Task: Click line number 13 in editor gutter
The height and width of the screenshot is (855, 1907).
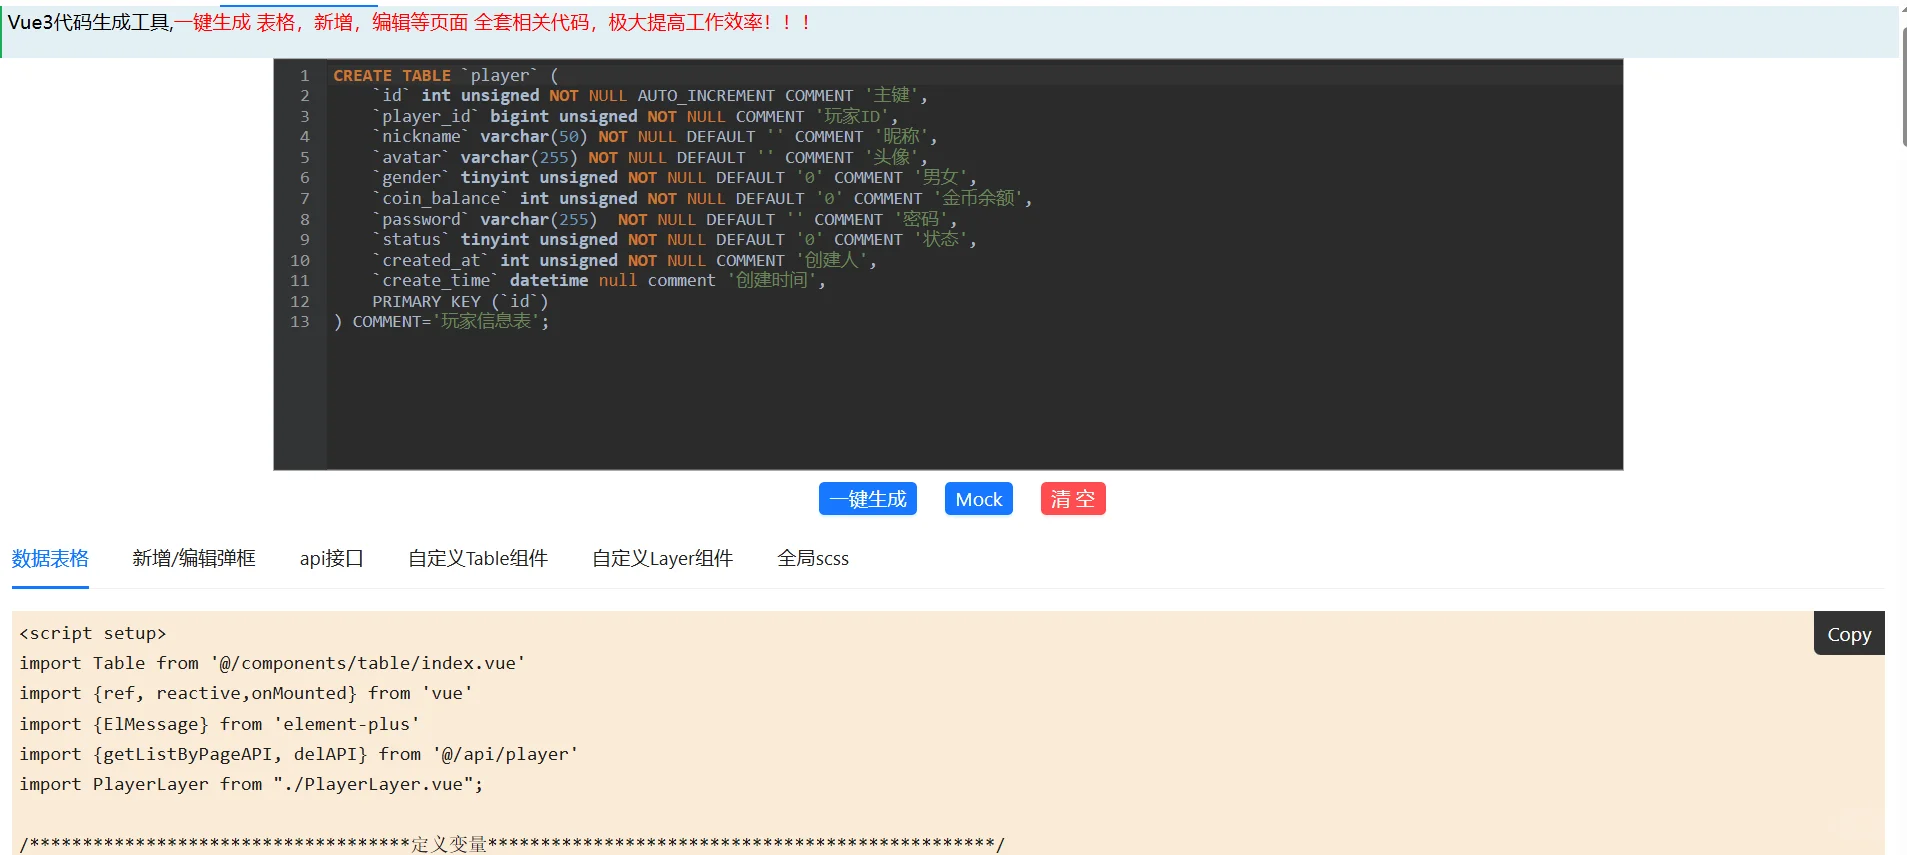Action: [300, 321]
